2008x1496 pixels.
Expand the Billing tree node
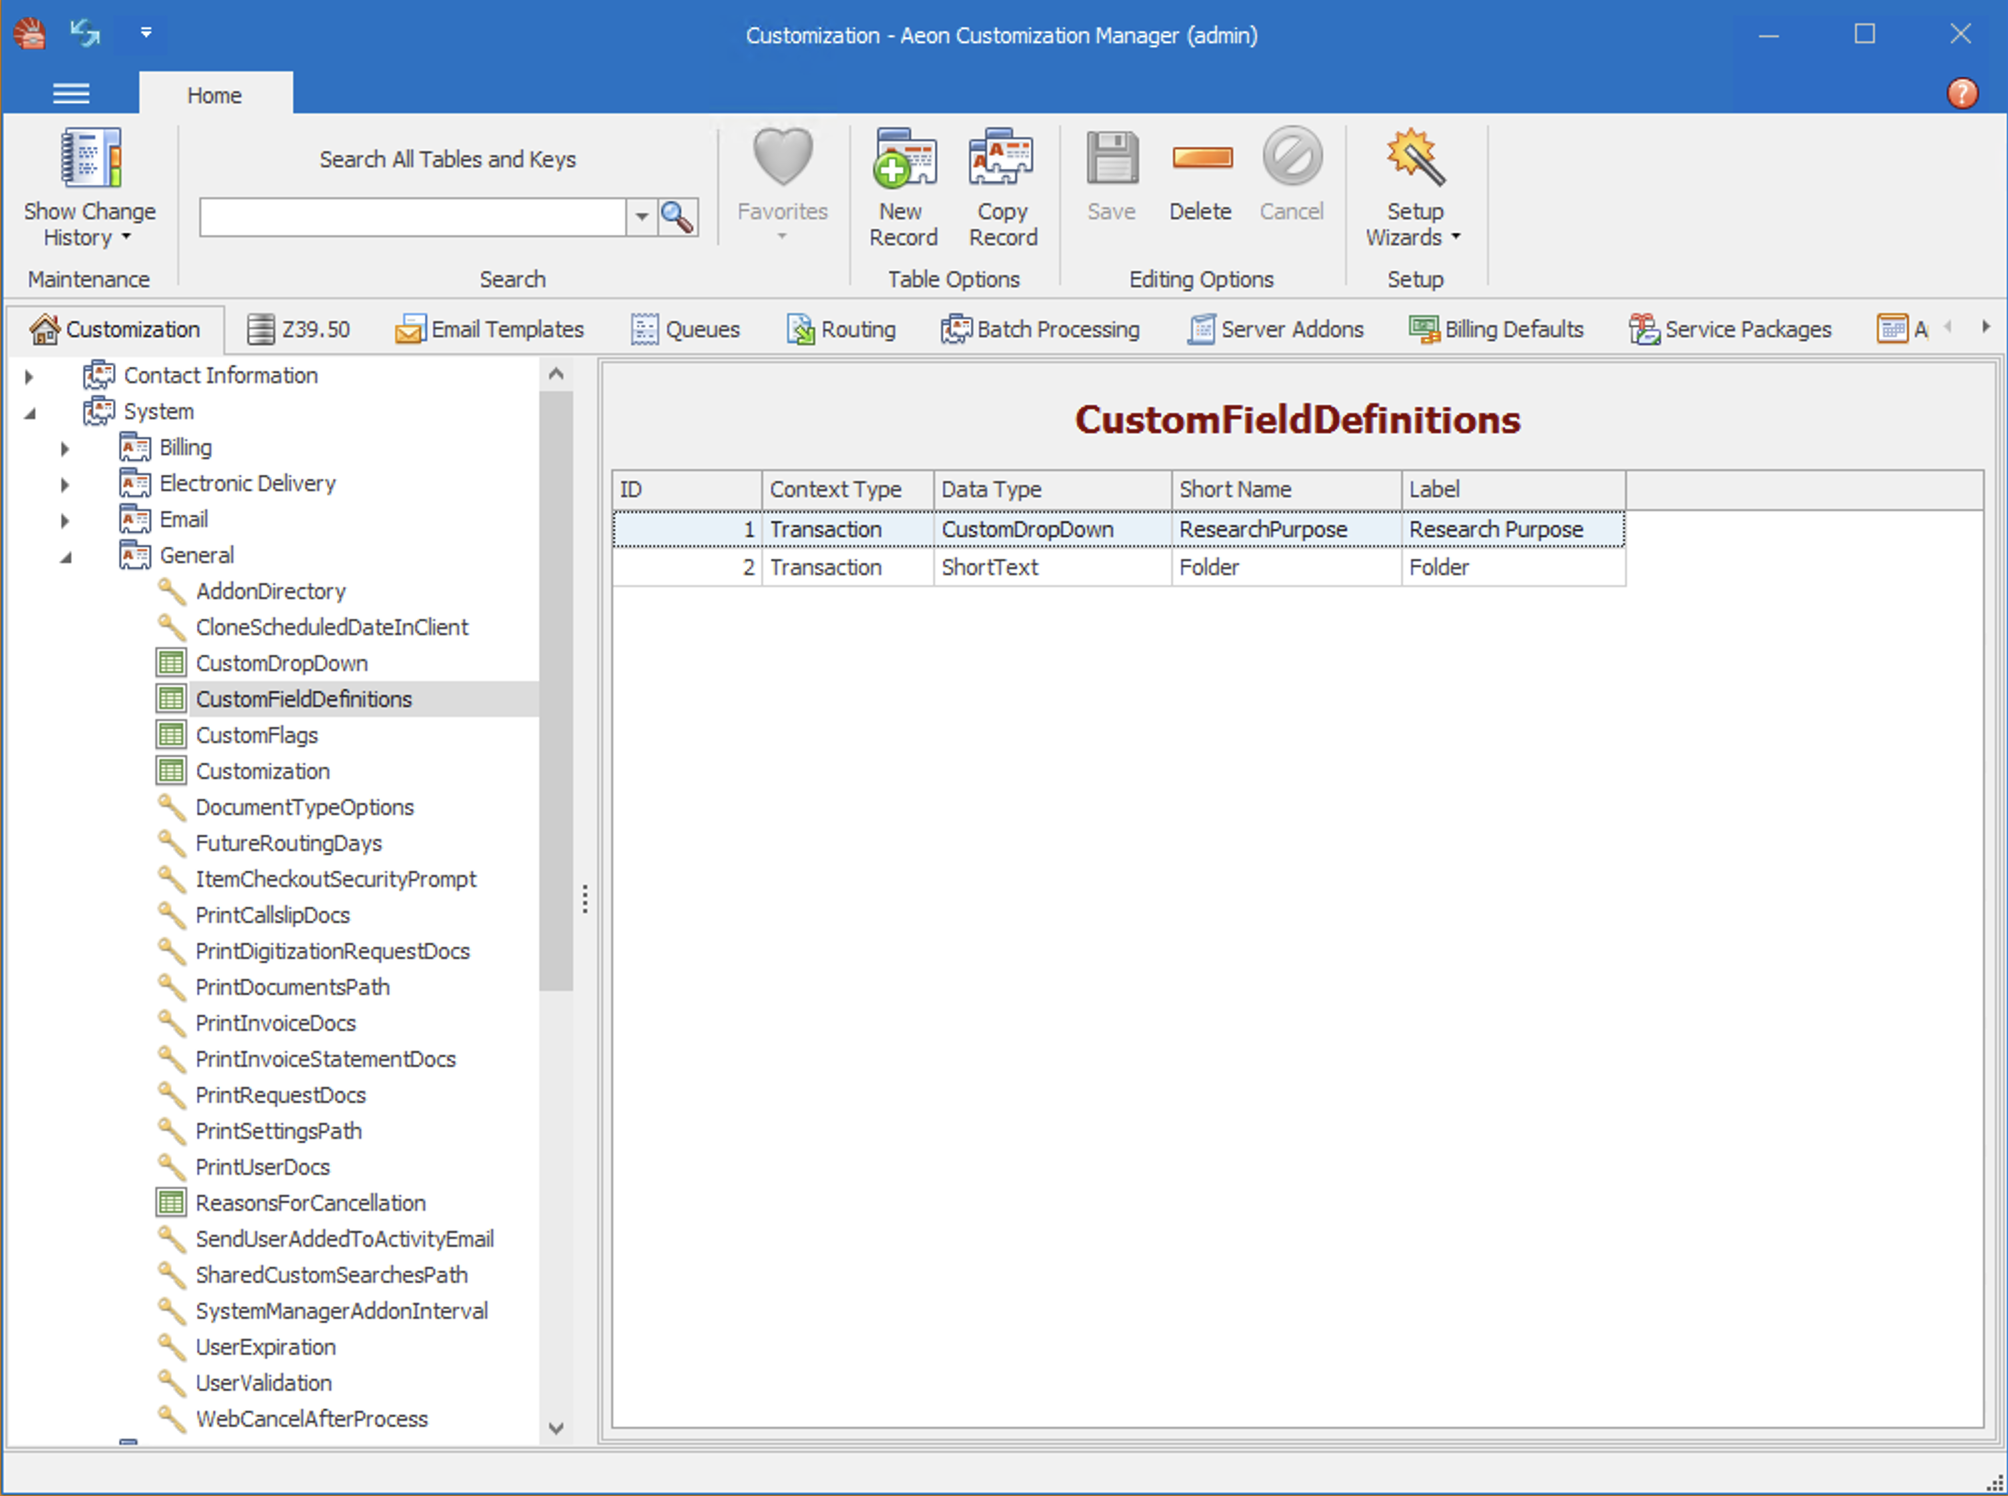(x=65, y=448)
